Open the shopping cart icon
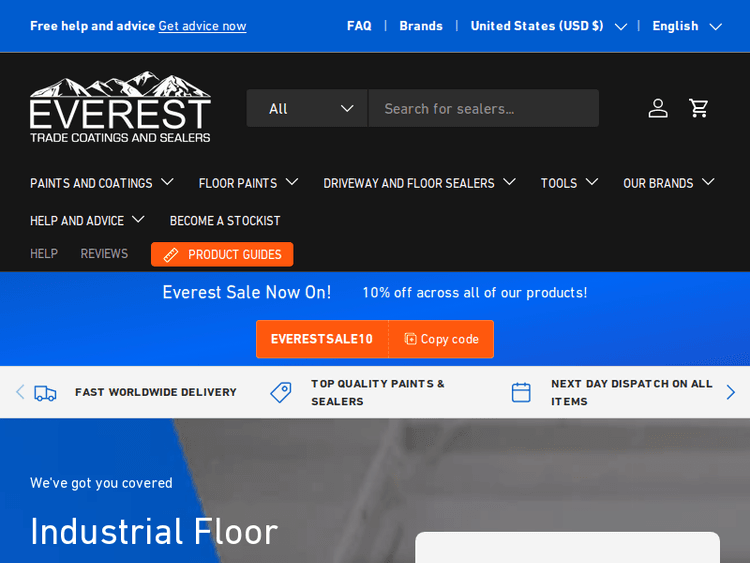 click(x=699, y=108)
